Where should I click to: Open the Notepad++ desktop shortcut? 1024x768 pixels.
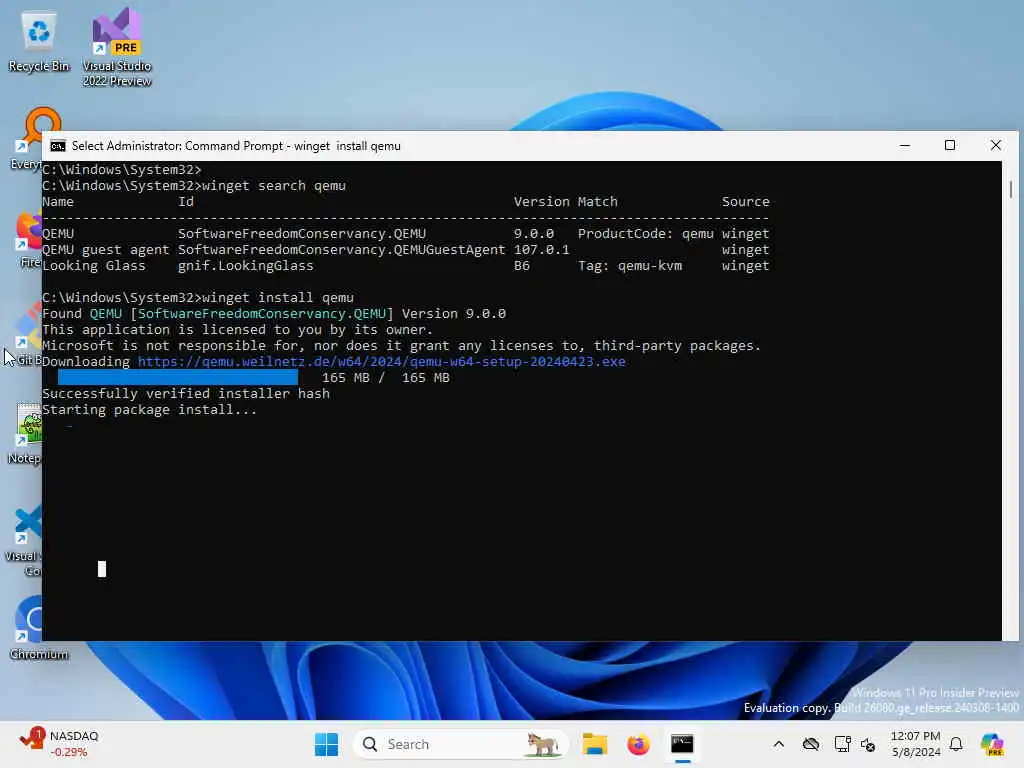26,433
